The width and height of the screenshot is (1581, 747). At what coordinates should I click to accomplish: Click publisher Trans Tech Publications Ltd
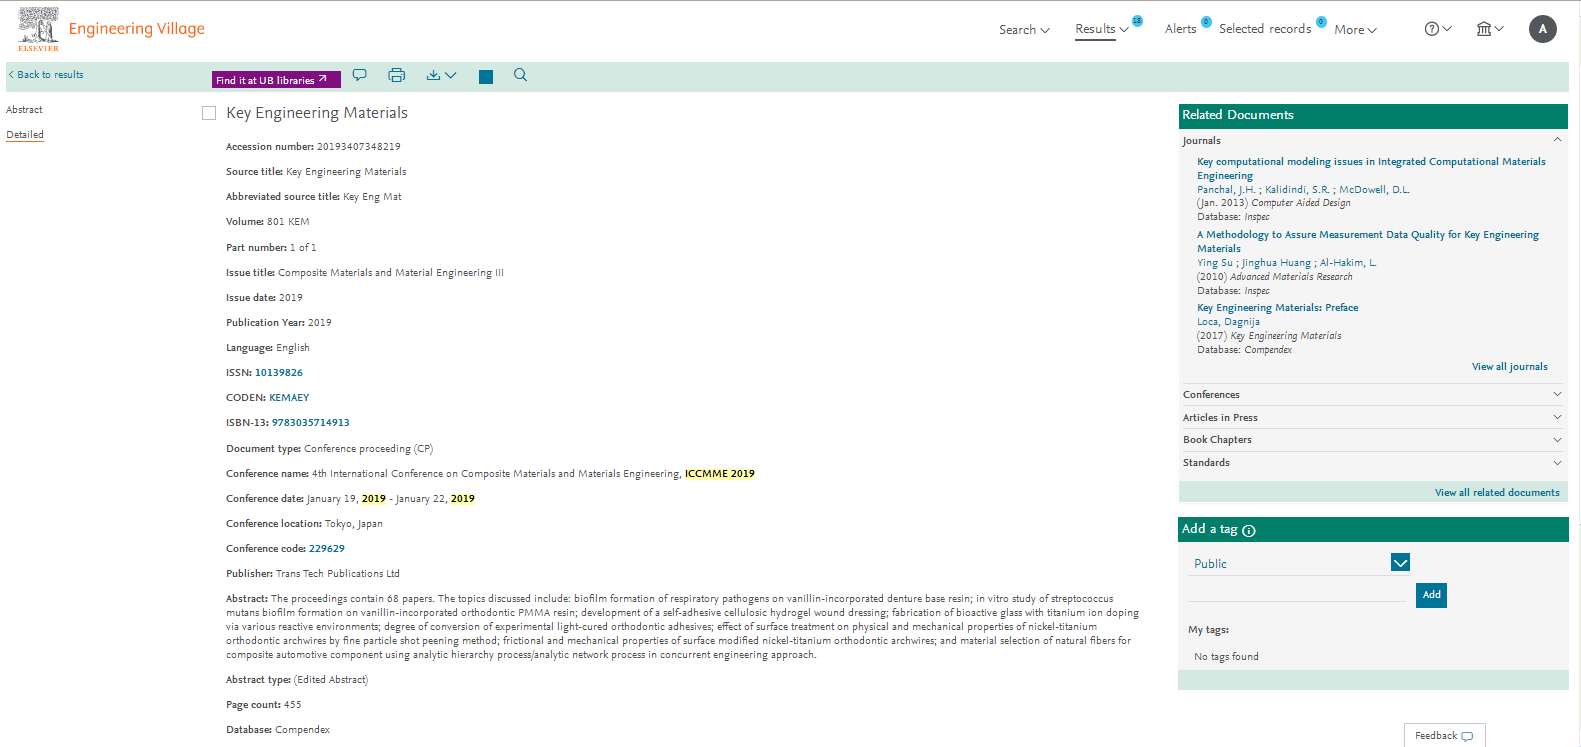coord(338,574)
